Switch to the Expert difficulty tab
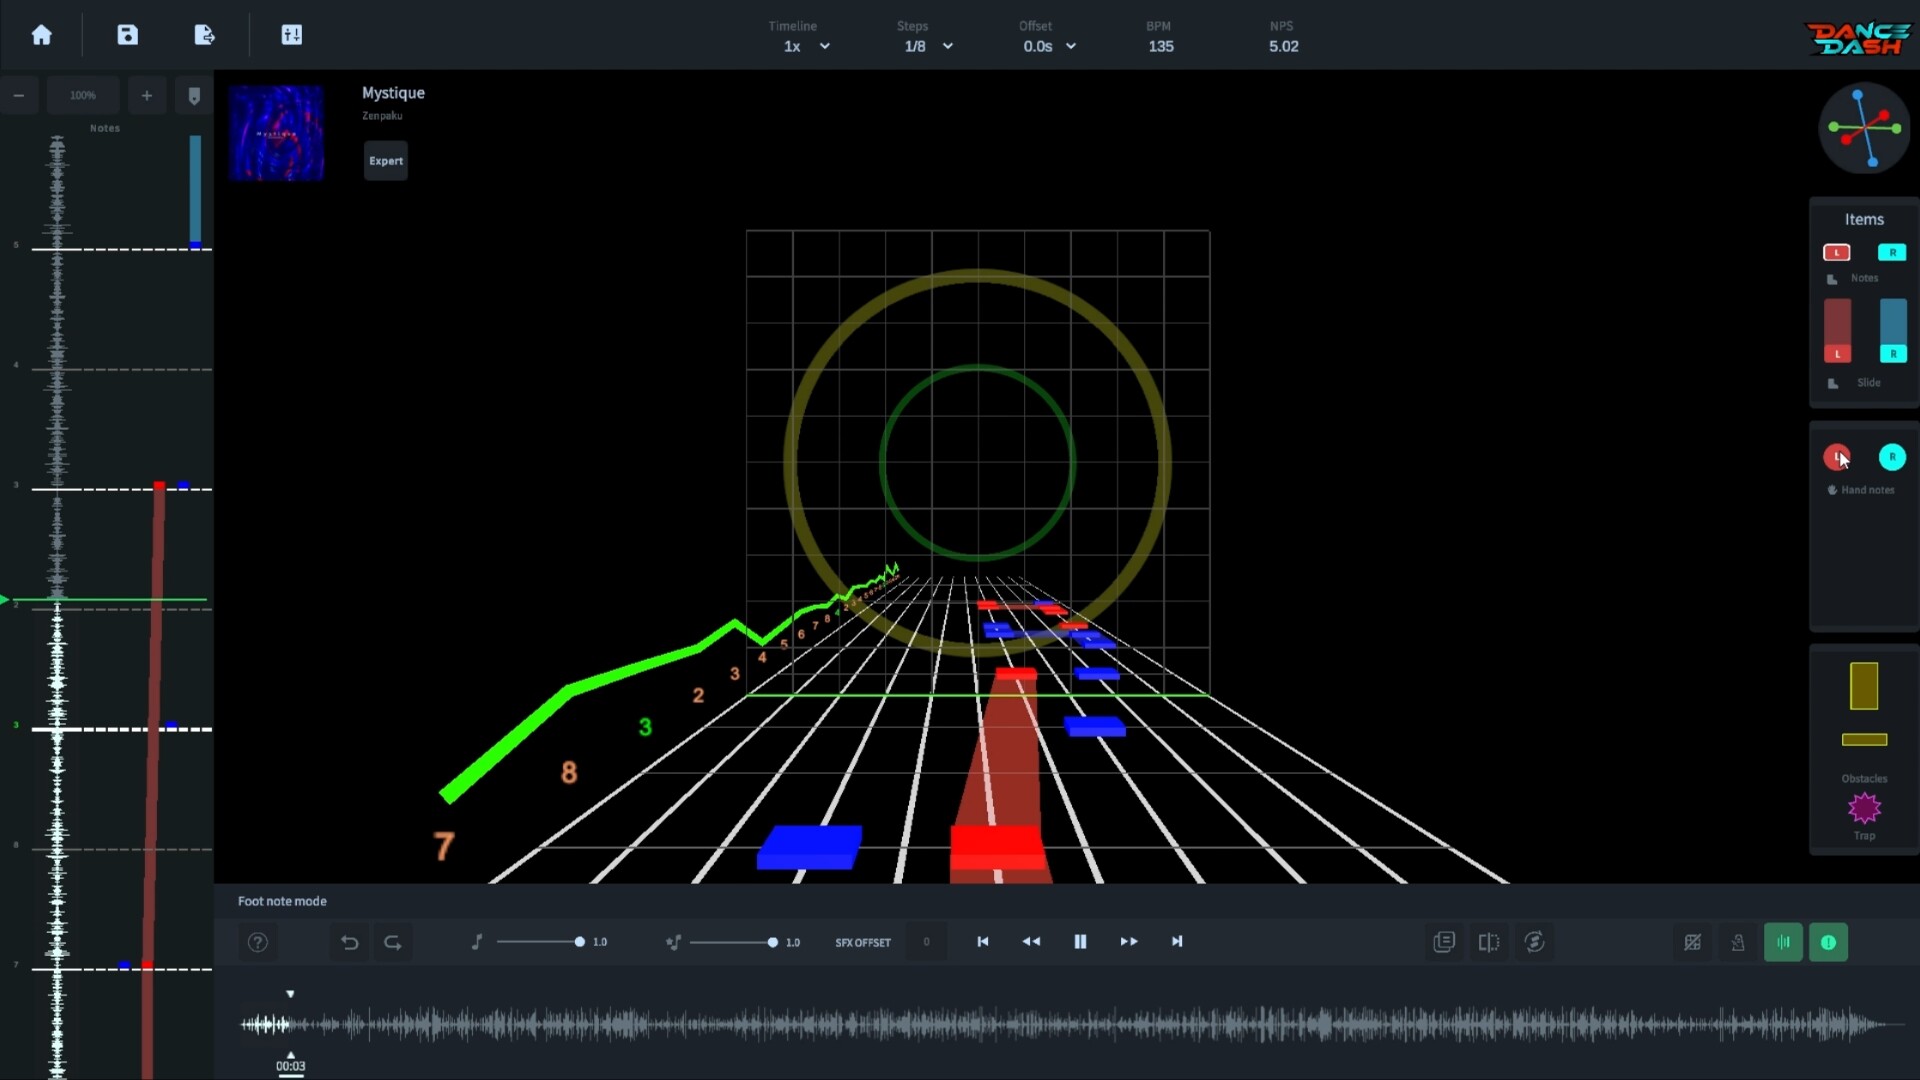 click(385, 160)
